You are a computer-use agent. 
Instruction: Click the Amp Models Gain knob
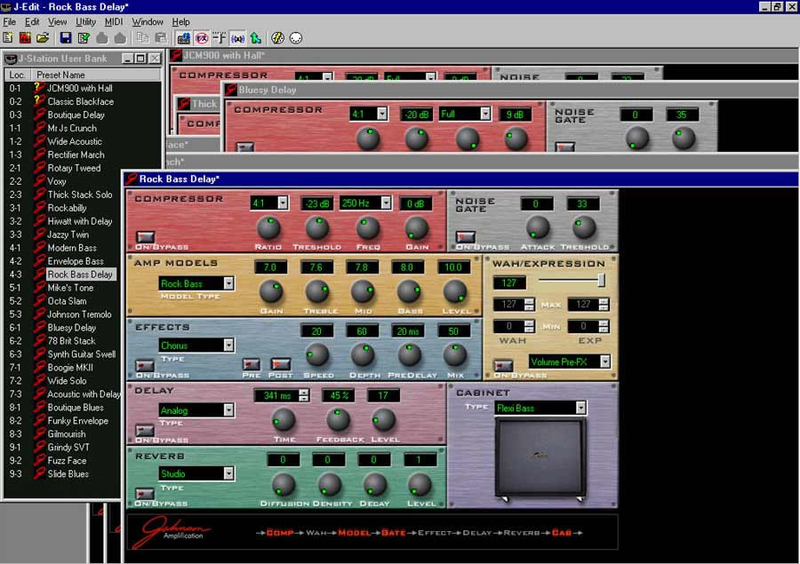click(x=270, y=291)
